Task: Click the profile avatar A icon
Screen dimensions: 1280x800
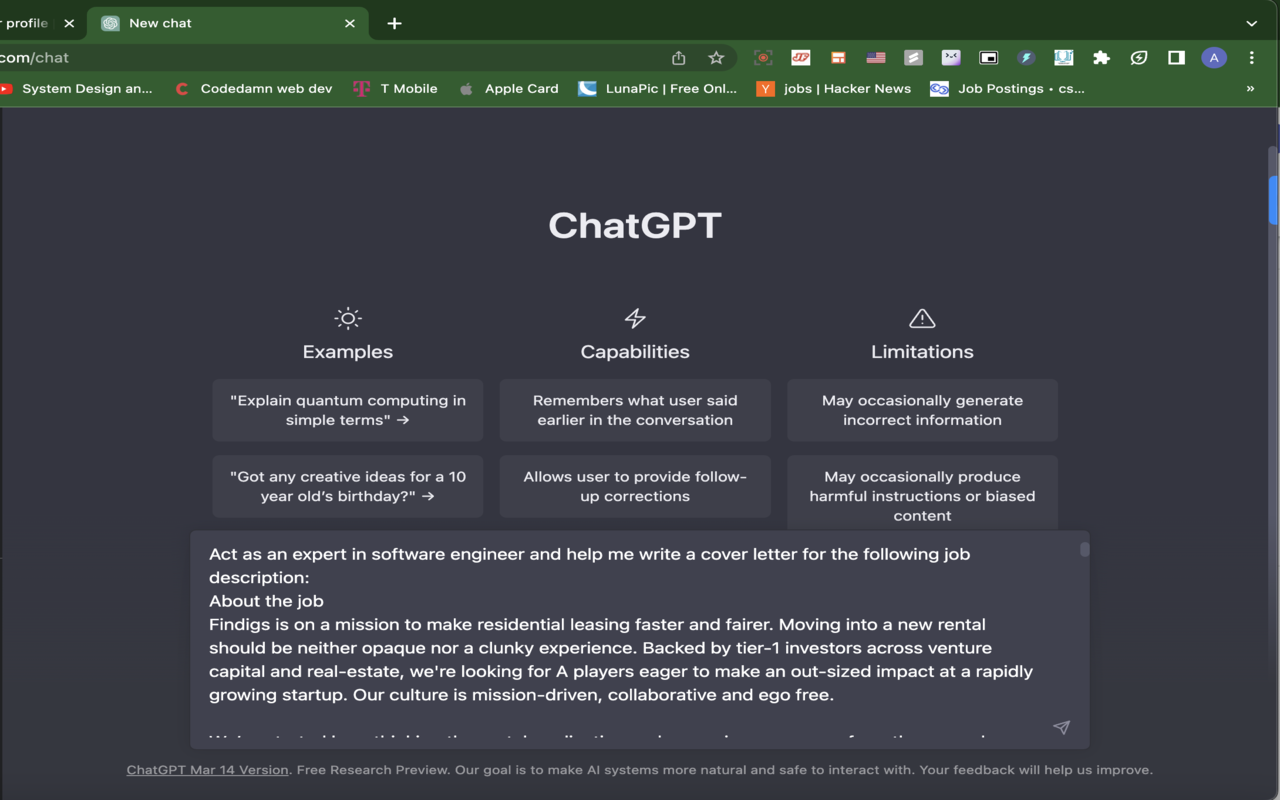Action: pos(1213,57)
